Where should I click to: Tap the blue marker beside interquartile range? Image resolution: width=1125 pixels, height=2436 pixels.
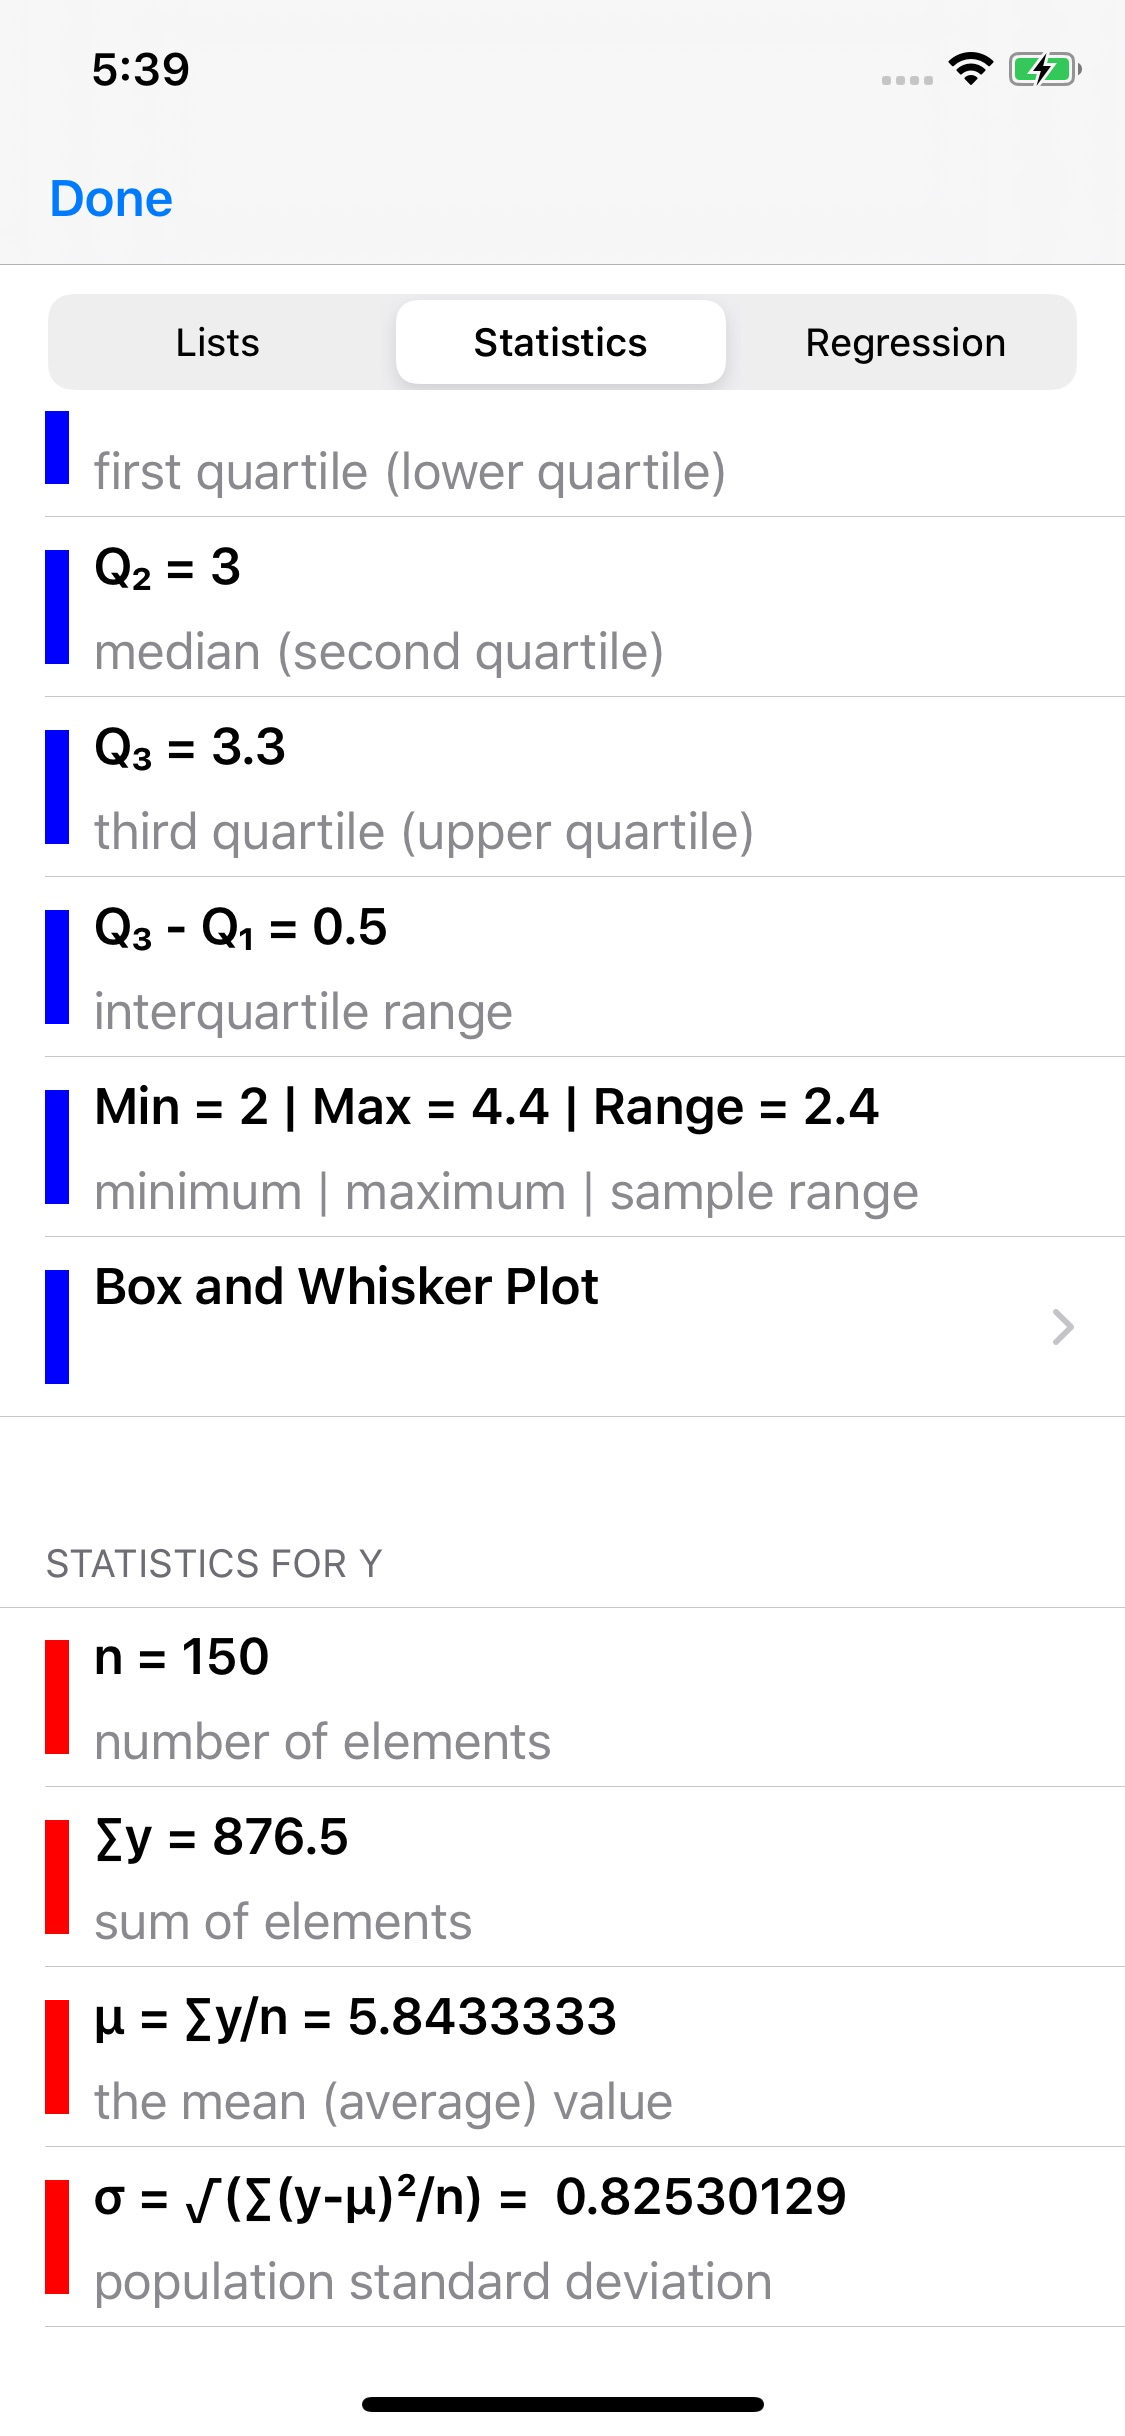57,967
